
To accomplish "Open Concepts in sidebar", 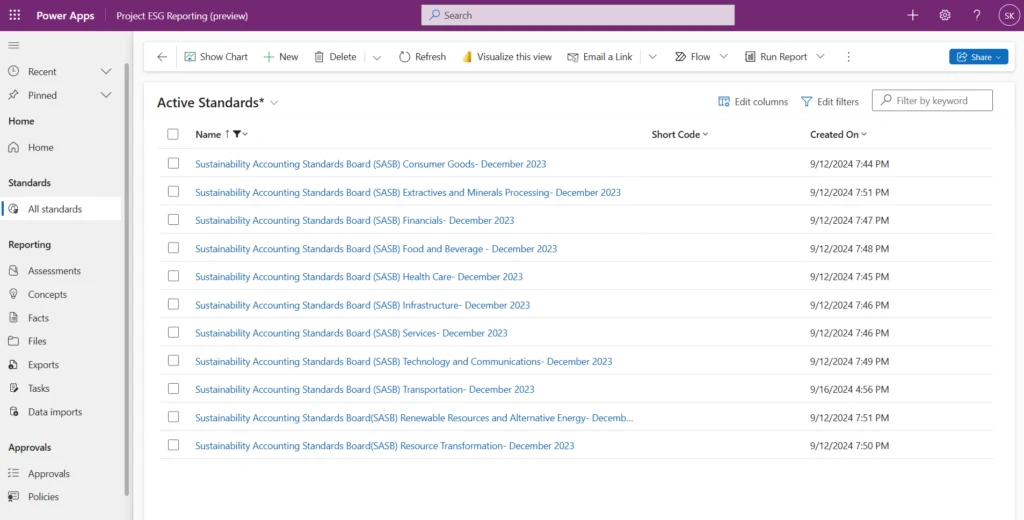I will coord(47,294).
